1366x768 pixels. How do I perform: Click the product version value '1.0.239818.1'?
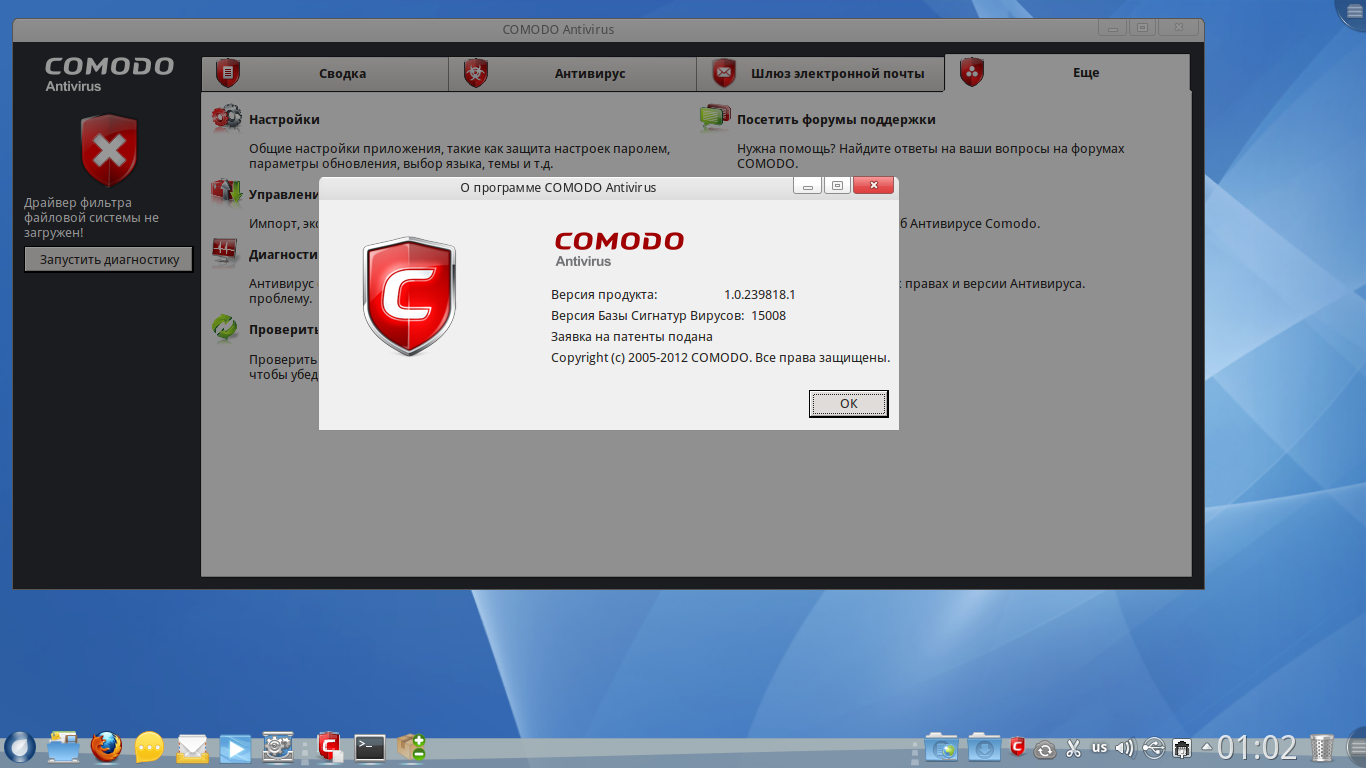[x=759, y=294]
